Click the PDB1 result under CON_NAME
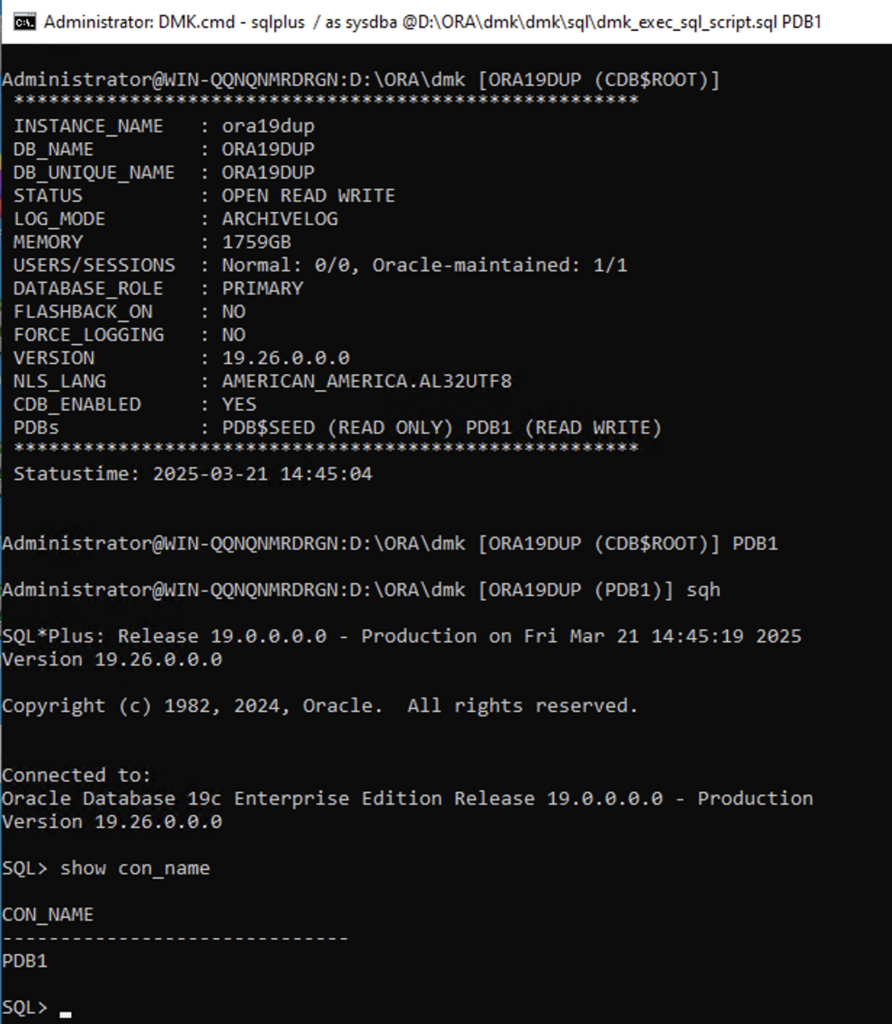The width and height of the screenshot is (892, 1024). point(25,961)
